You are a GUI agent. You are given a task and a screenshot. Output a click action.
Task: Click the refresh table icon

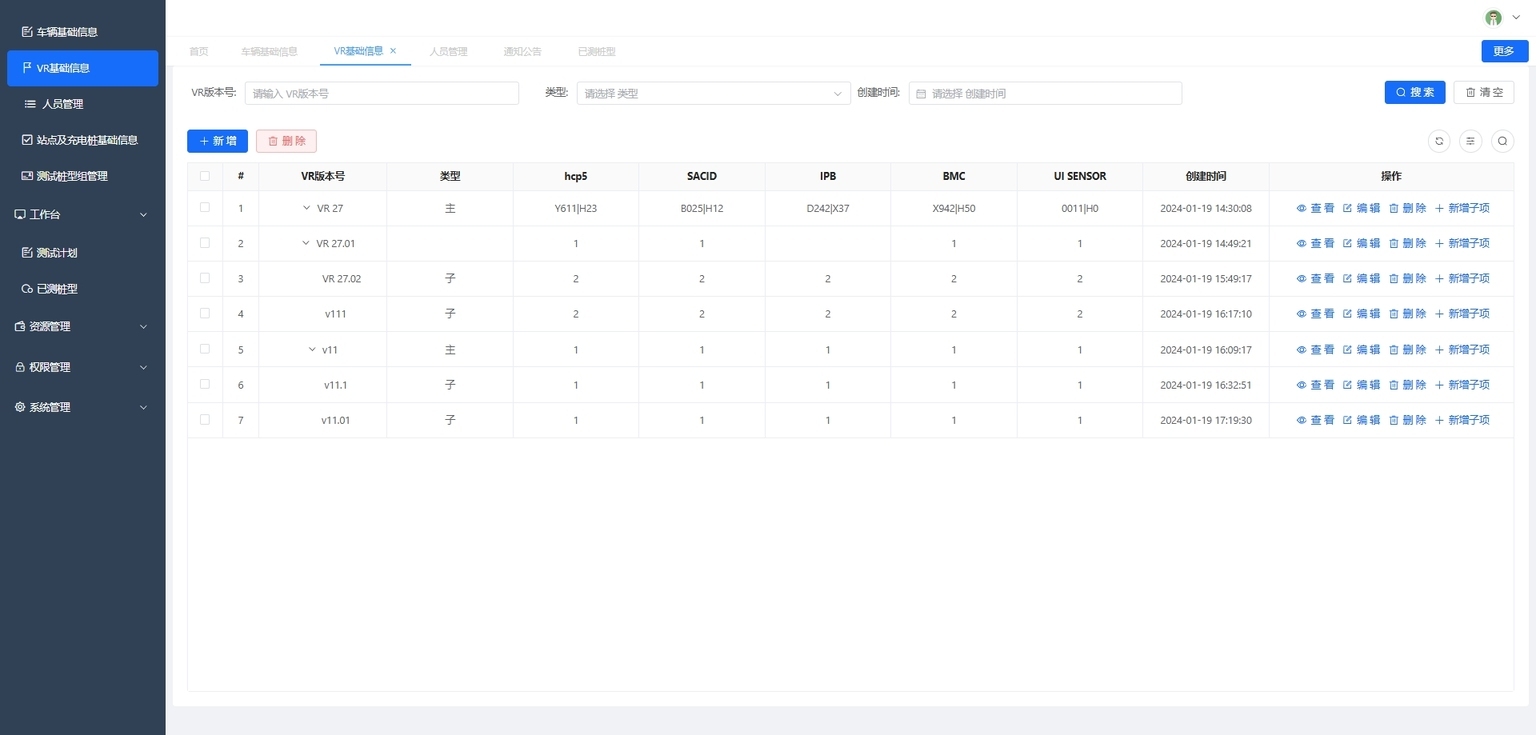click(1439, 142)
